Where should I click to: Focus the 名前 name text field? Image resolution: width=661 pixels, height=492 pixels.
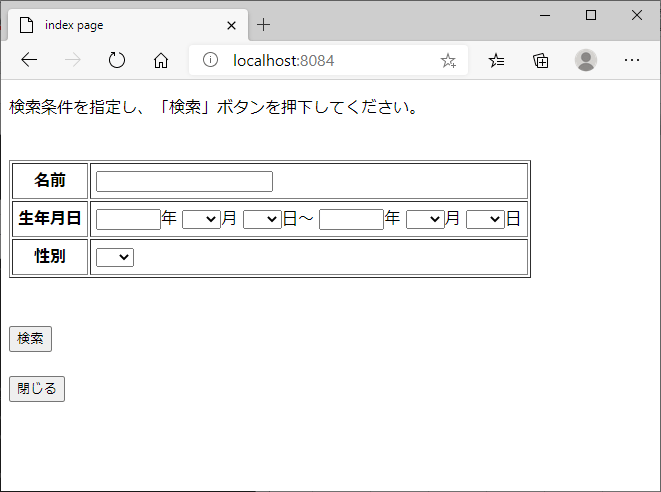184,181
